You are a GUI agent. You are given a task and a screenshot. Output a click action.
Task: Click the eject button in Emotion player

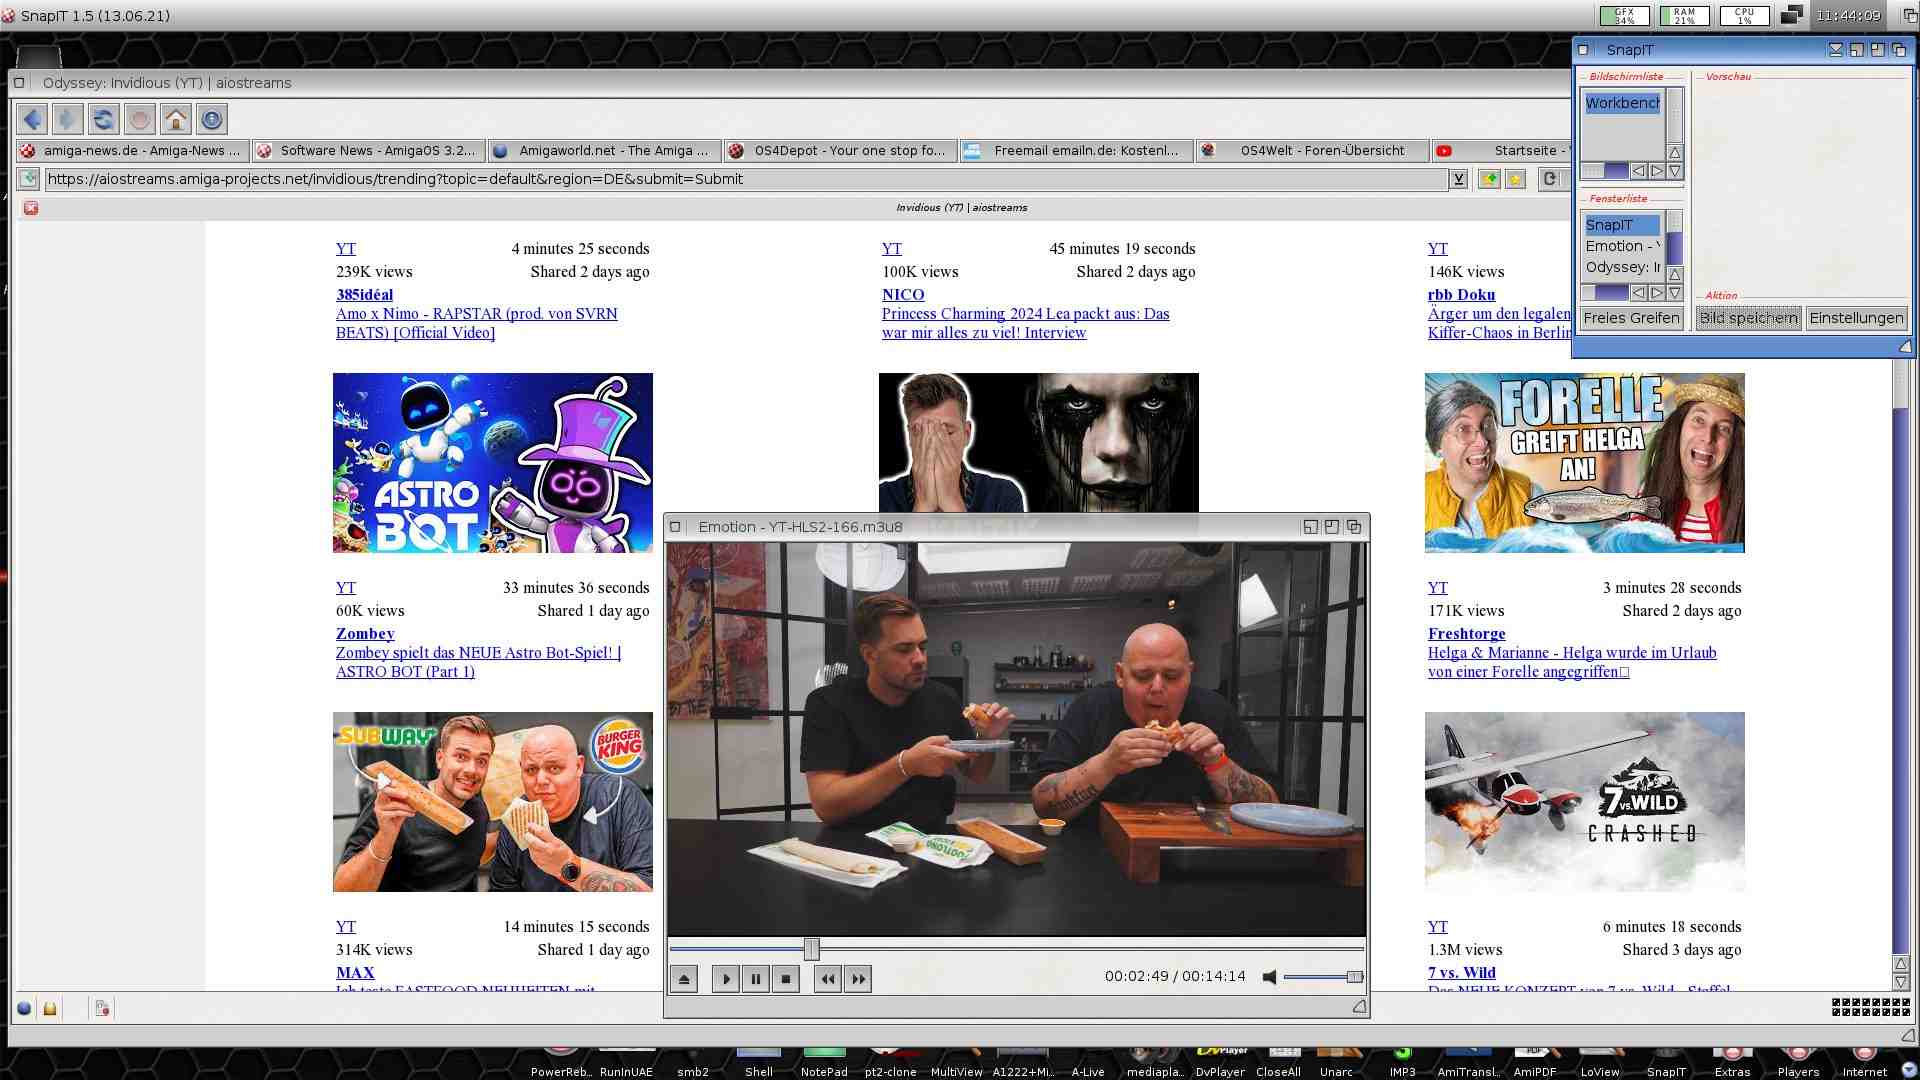point(684,979)
